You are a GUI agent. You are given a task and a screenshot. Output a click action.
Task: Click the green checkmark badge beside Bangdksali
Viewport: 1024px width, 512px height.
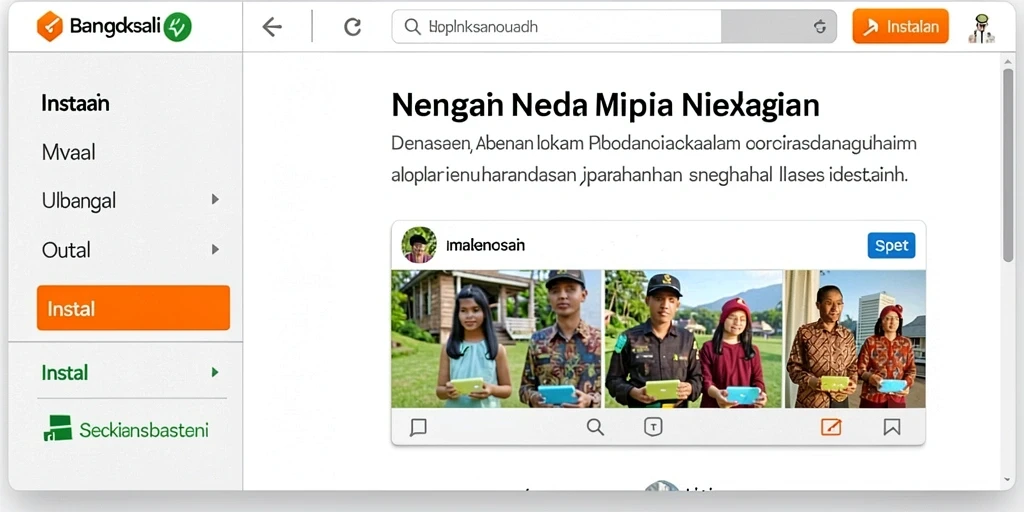(x=177, y=27)
